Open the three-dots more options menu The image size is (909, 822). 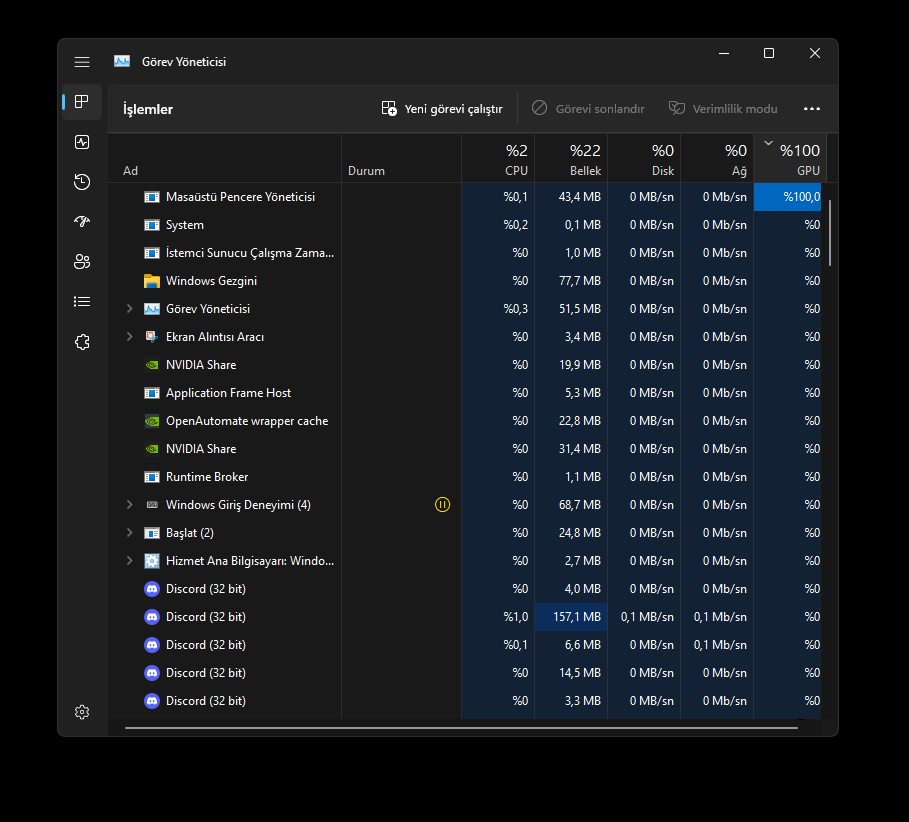812,109
